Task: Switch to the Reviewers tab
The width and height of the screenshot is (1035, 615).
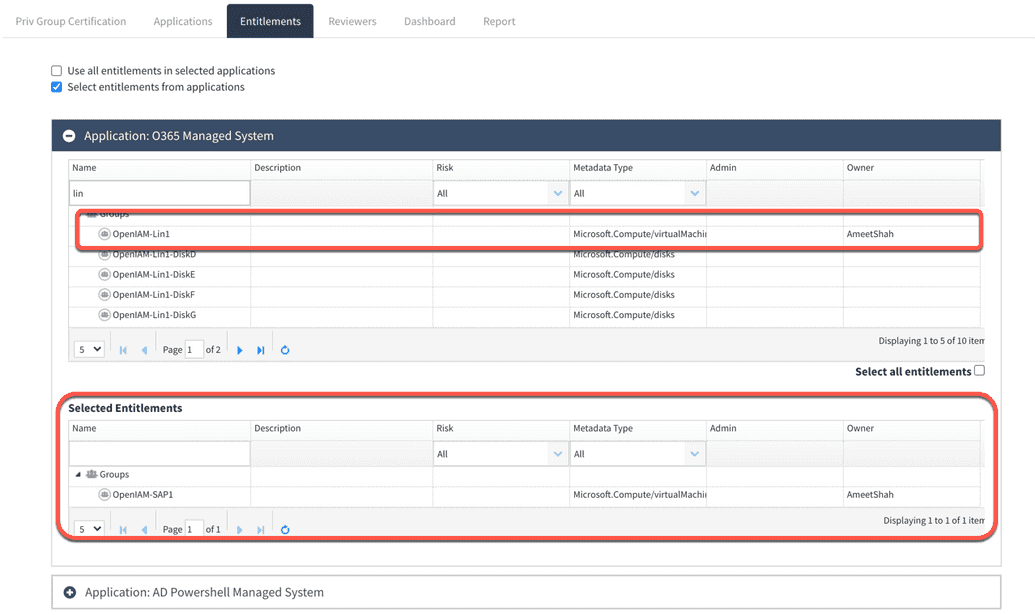Action: click(x=352, y=20)
